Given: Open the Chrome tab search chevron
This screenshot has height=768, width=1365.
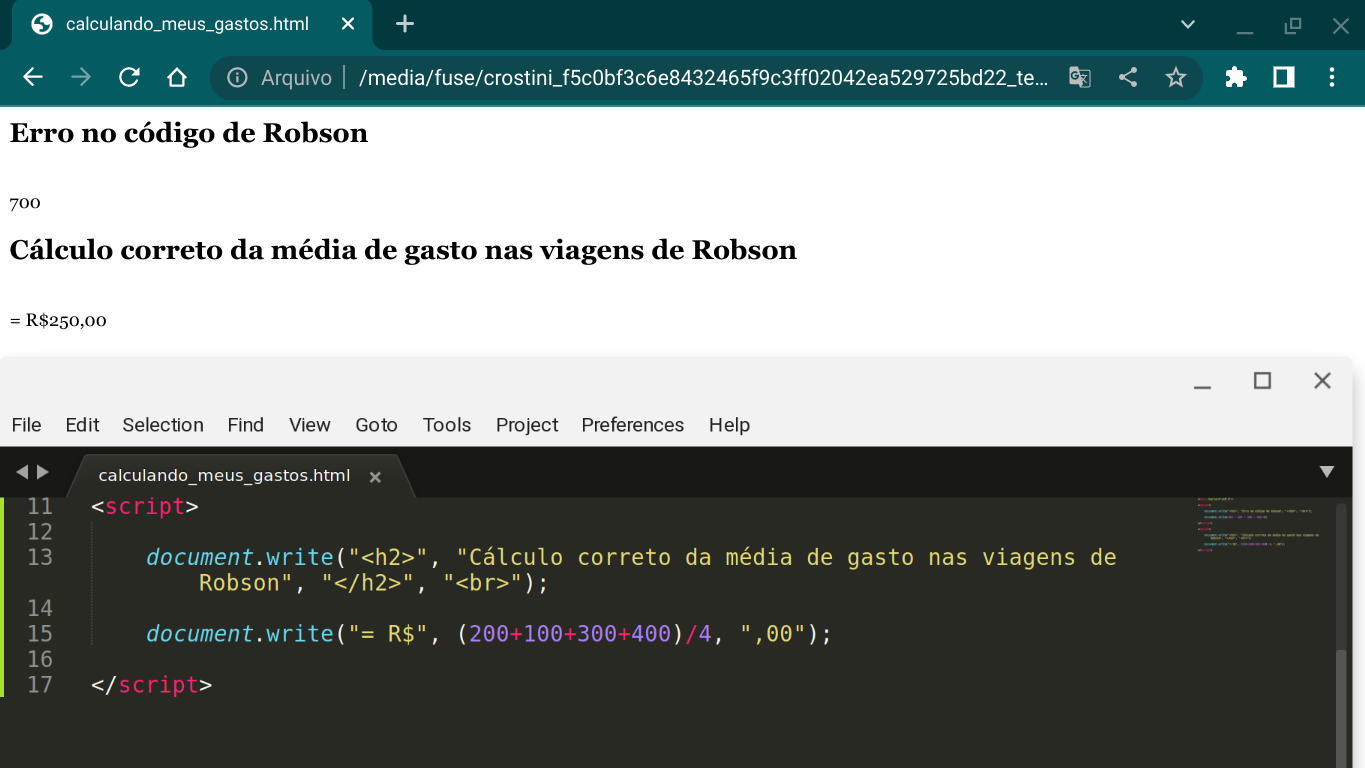Looking at the screenshot, I should click(x=1188, y=24).
